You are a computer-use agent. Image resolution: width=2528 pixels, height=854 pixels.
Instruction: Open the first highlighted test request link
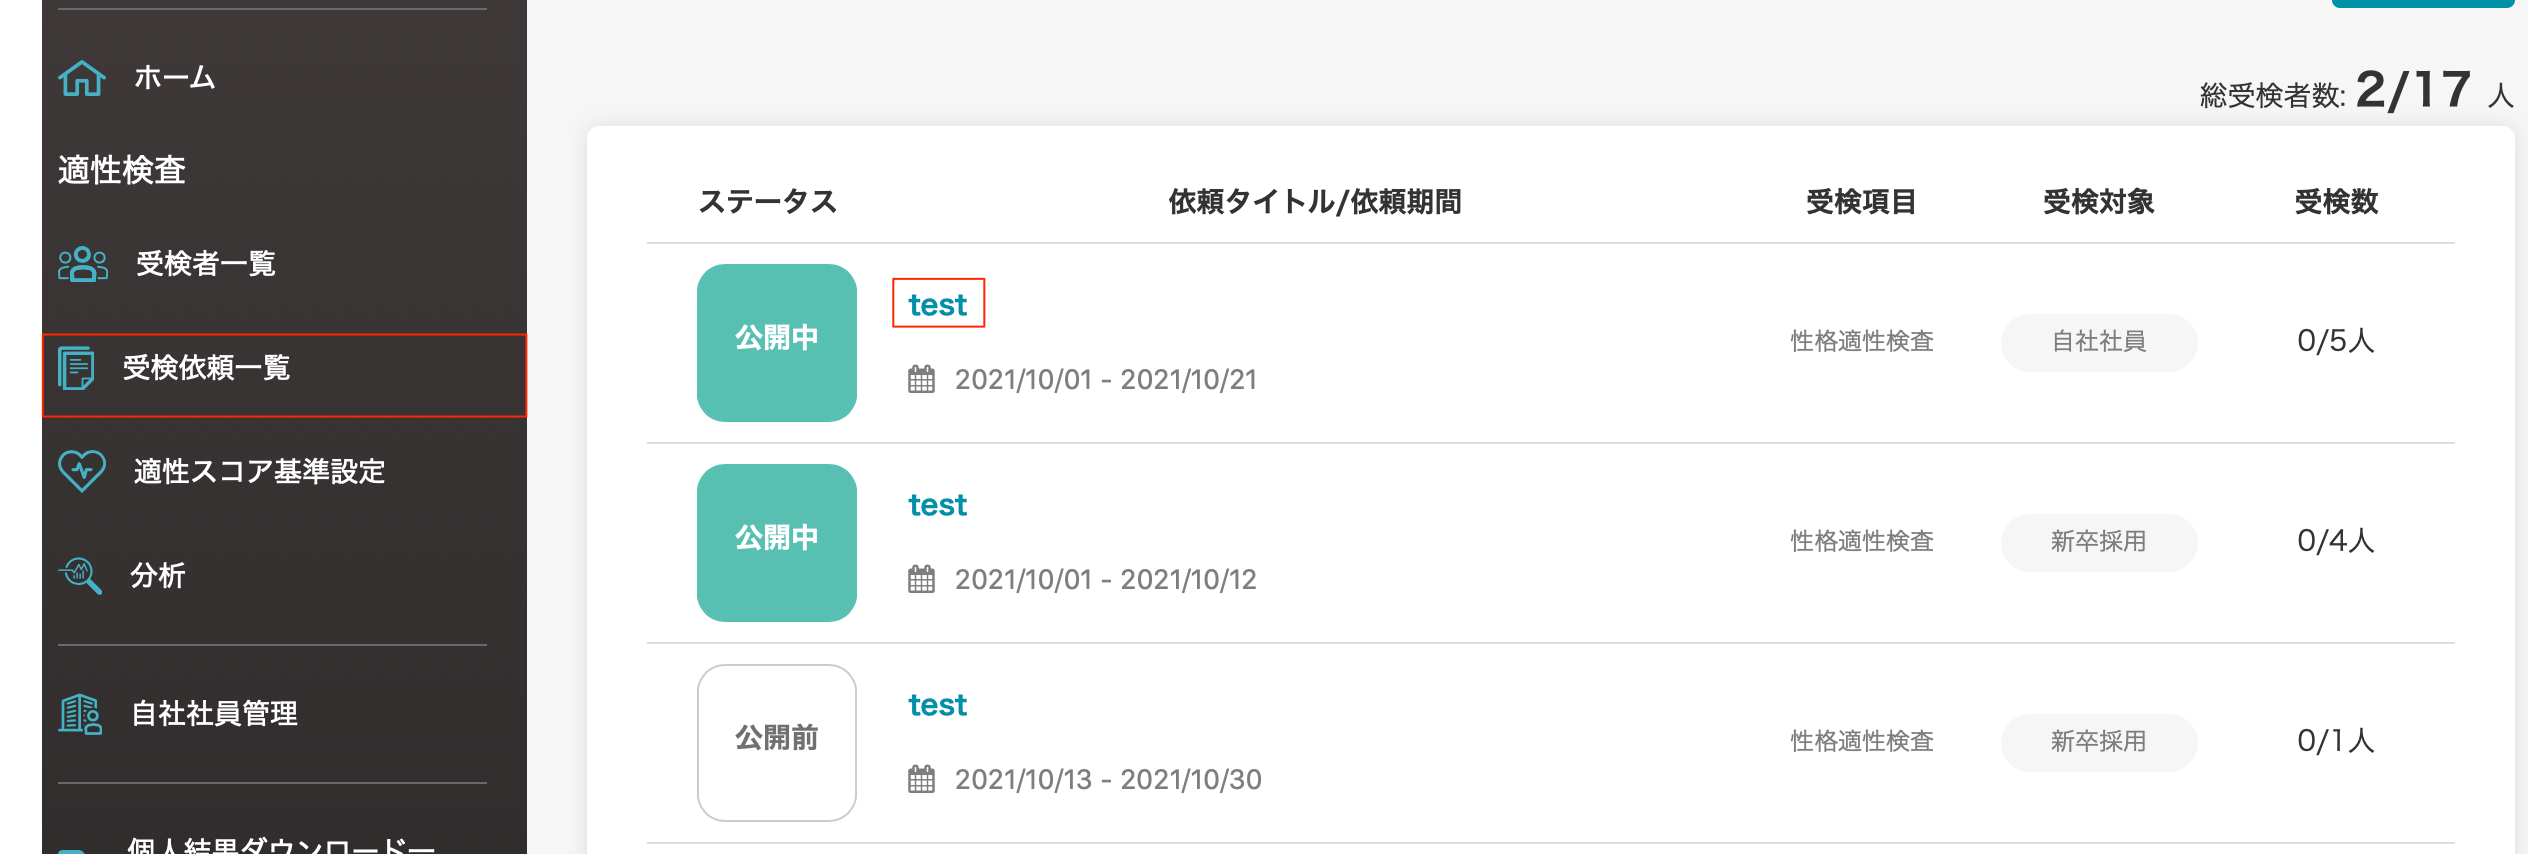(x=936, y=304)
